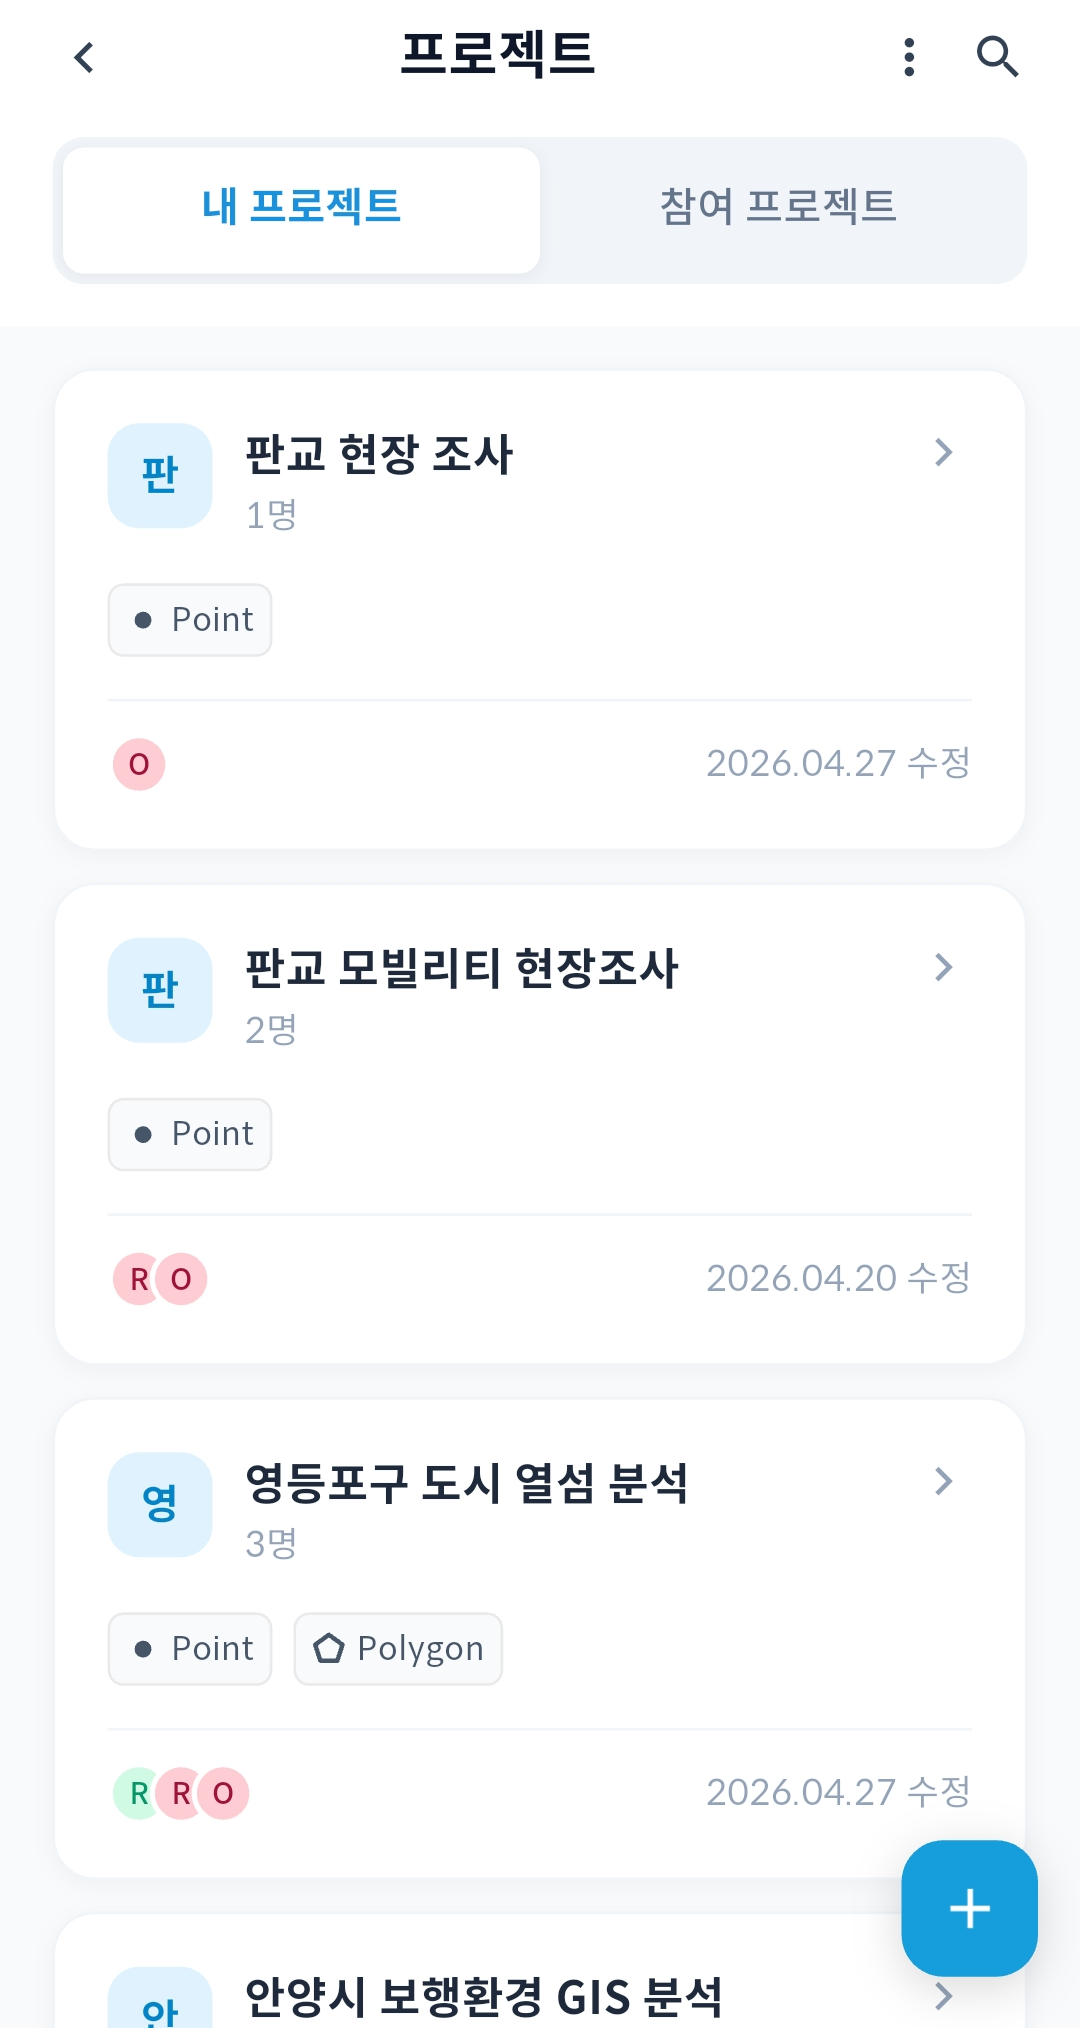The image size is (1080, 2028).
Task: Tap the 판 icon of 판교 모빌리티 현장조사
Action: click(x=160, y=990)
